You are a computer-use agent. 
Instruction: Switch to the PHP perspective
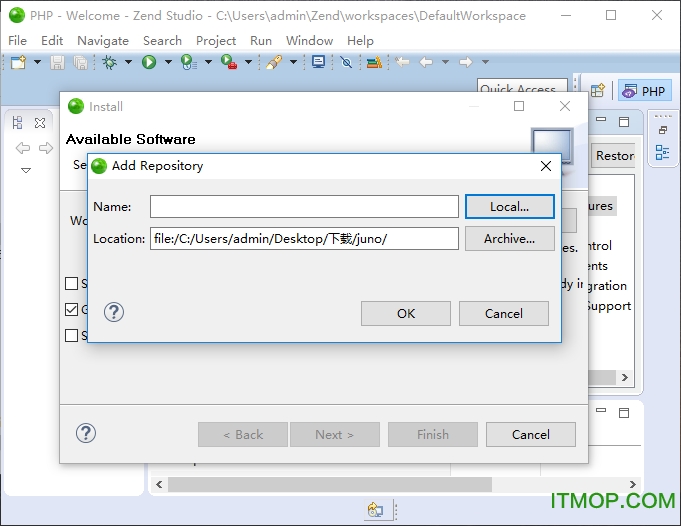[x=644, y=91]
